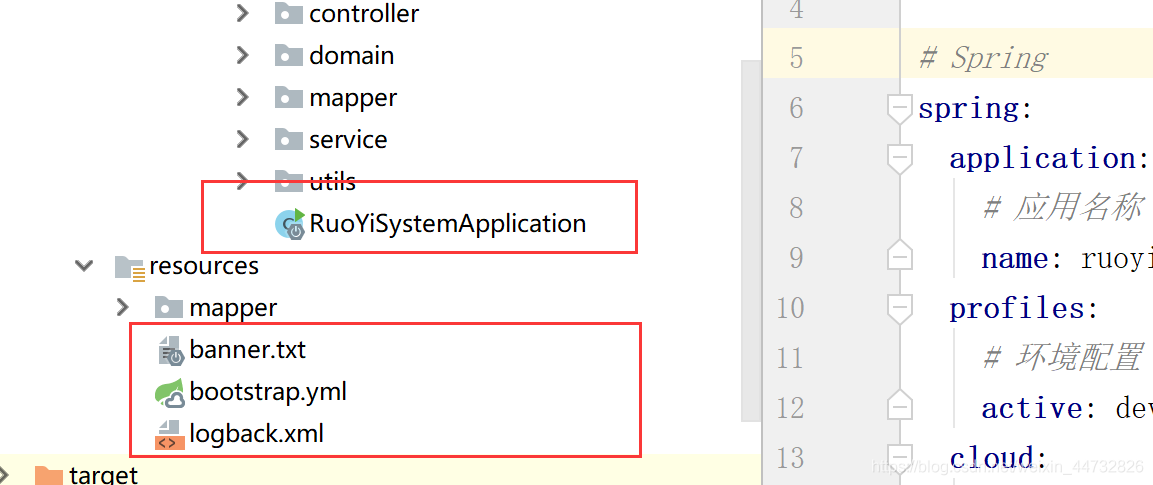
Task: Click the service folder icon
Action: click(x=289, y=139)
